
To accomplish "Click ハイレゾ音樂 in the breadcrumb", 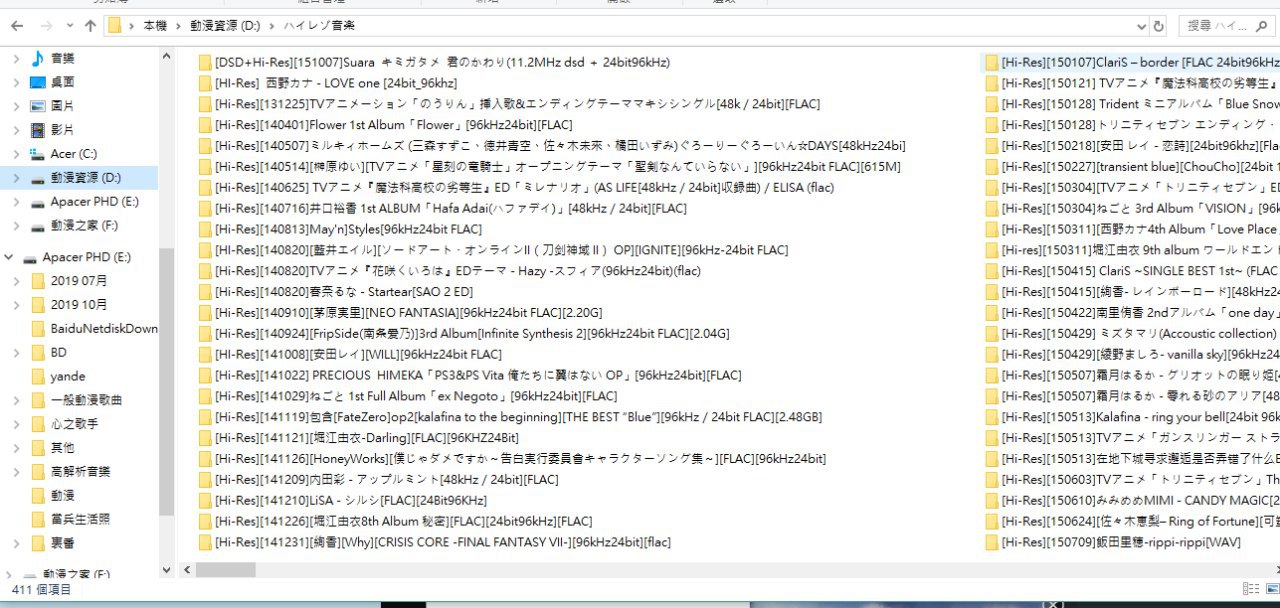I will 320,26.
